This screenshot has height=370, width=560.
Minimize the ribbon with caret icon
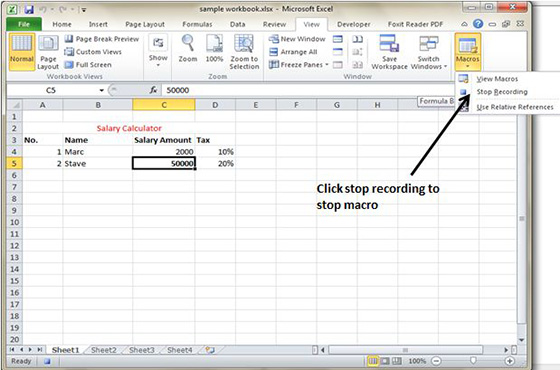tap(464, 24)
